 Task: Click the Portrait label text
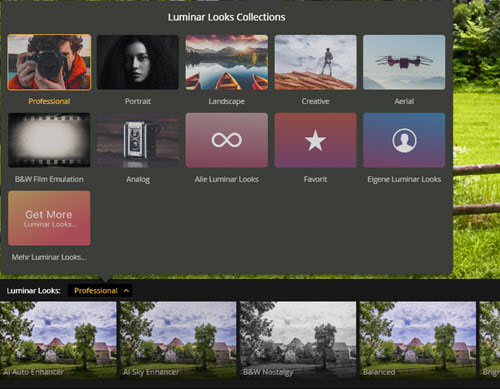[138, 101]
